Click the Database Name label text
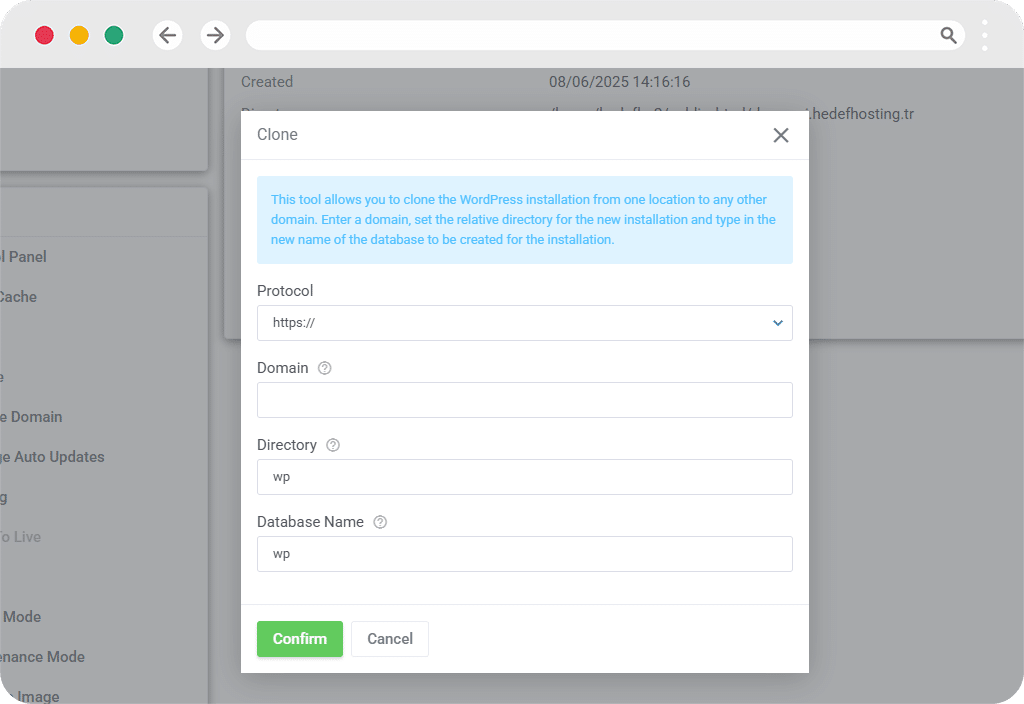The image size is (1024, 704). (x=310, y=522)
